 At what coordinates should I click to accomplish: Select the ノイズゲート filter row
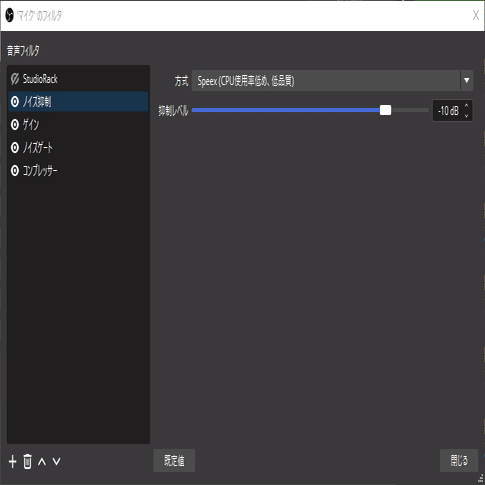point(78,148)
